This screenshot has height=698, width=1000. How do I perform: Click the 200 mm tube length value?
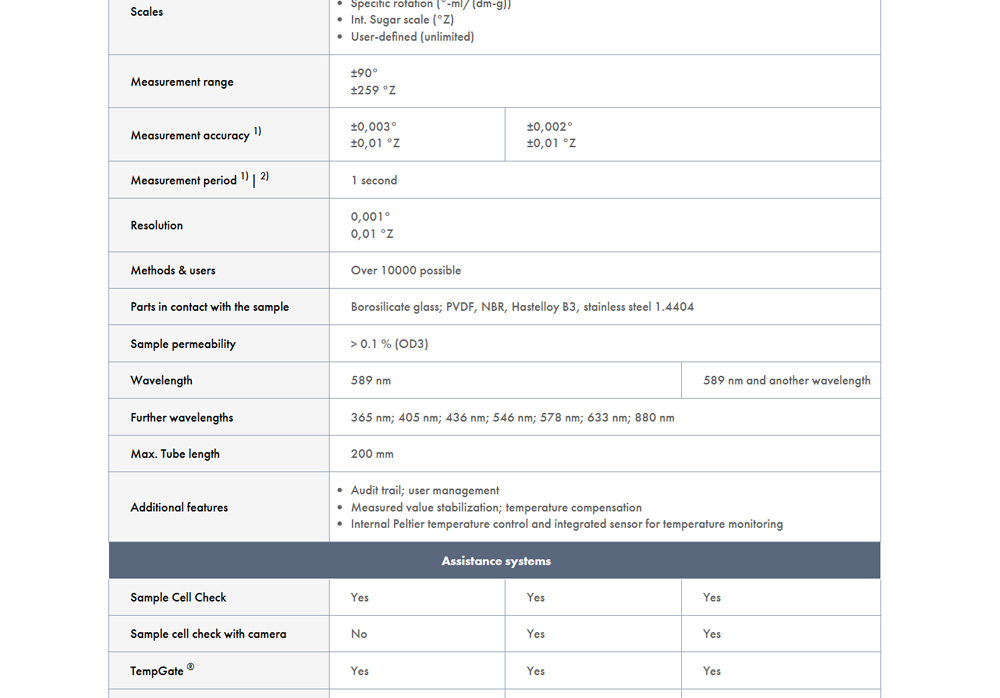pyautogui.click(x=372, y=454)
